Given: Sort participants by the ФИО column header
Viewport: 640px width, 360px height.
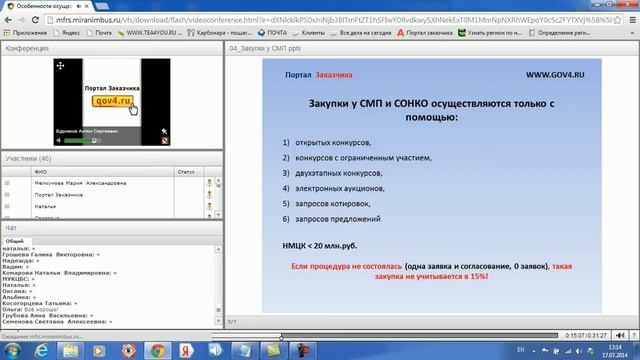Looking at the screenshot, I should [x=102, y=172].
